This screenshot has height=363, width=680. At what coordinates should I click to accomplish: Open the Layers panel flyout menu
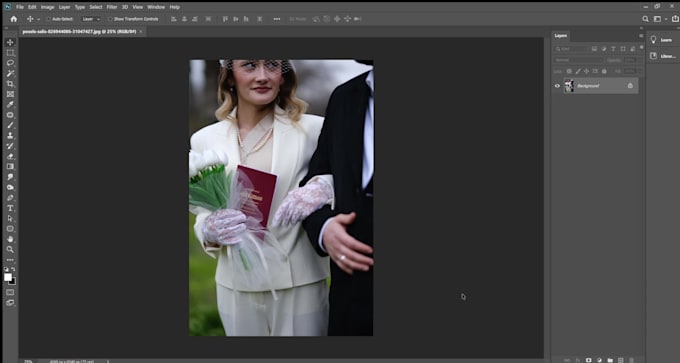tap(641, 36)
